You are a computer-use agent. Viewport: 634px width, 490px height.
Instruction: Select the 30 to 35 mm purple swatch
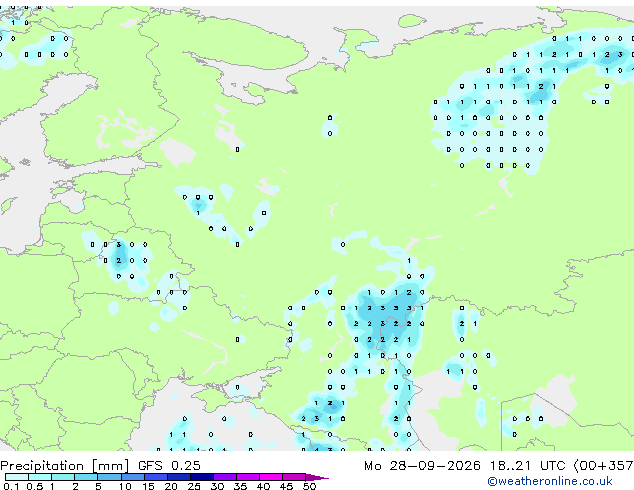(225, 477)
